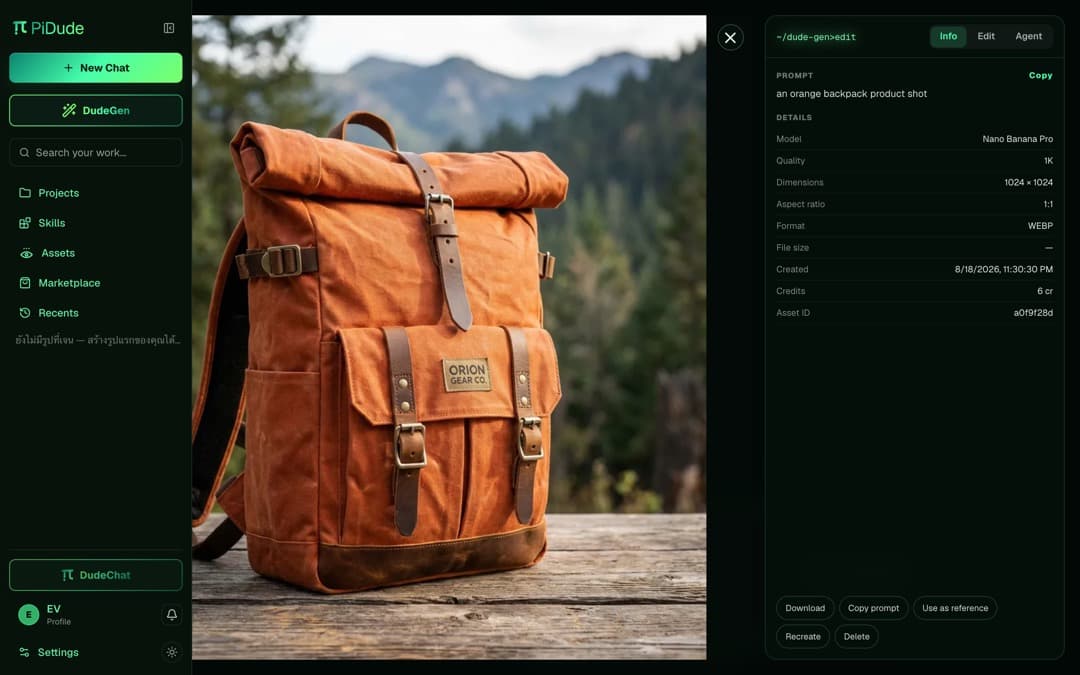The width and height of the screenshot is (1080, 675).
Task: Click the Recents clock icon
Action: point(25,313)
